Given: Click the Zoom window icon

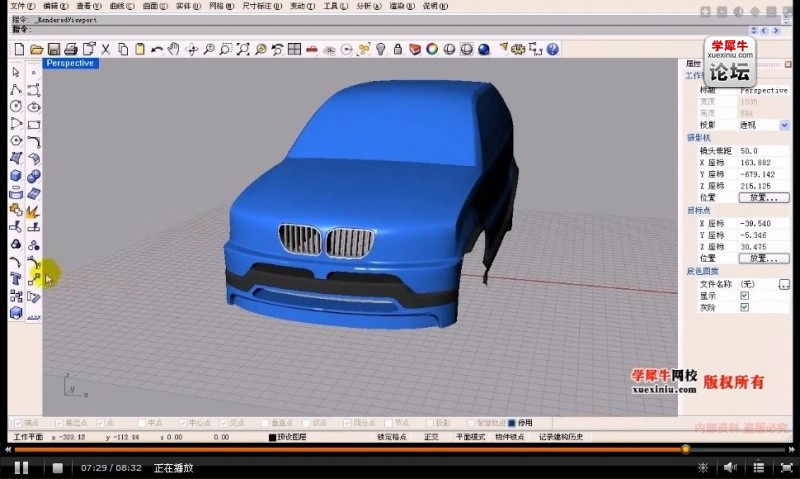Looking at the screenshot, I should tap(226, 49).
